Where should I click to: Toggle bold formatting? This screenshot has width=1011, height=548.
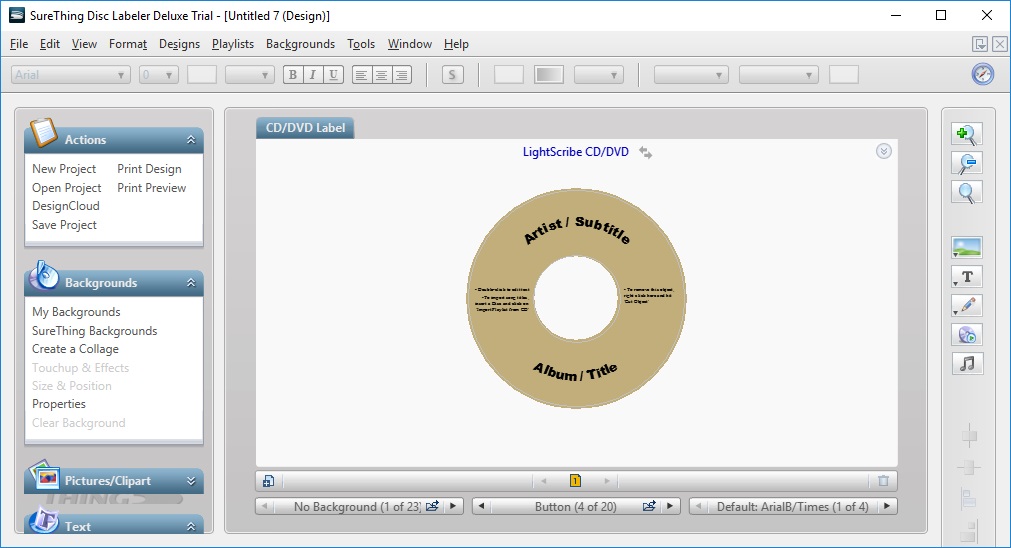pyautogui.click(x=293, y=75)
